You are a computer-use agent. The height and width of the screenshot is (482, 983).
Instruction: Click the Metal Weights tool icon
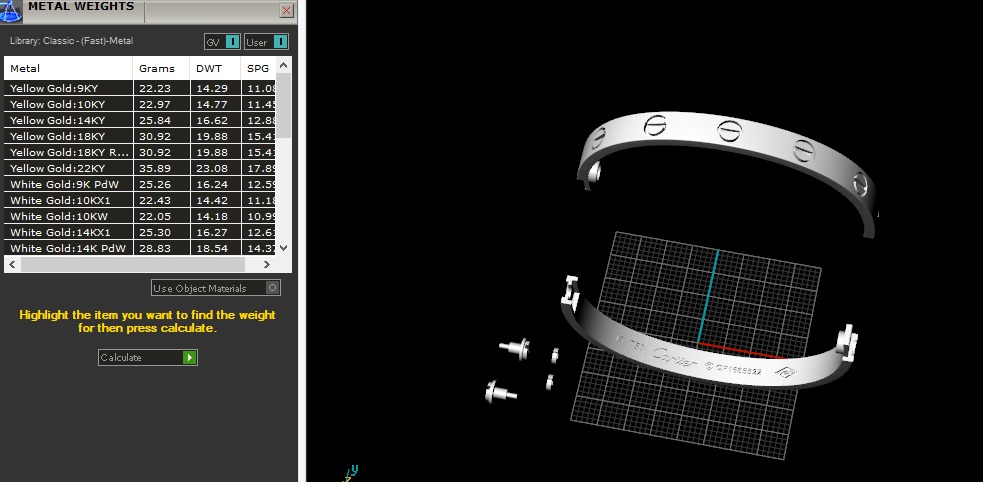point(11,10)
